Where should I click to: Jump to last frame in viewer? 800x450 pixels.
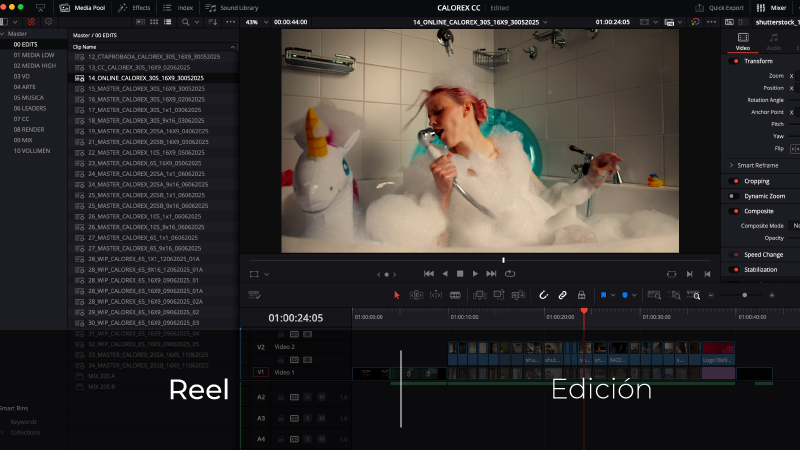coord(491,274)
